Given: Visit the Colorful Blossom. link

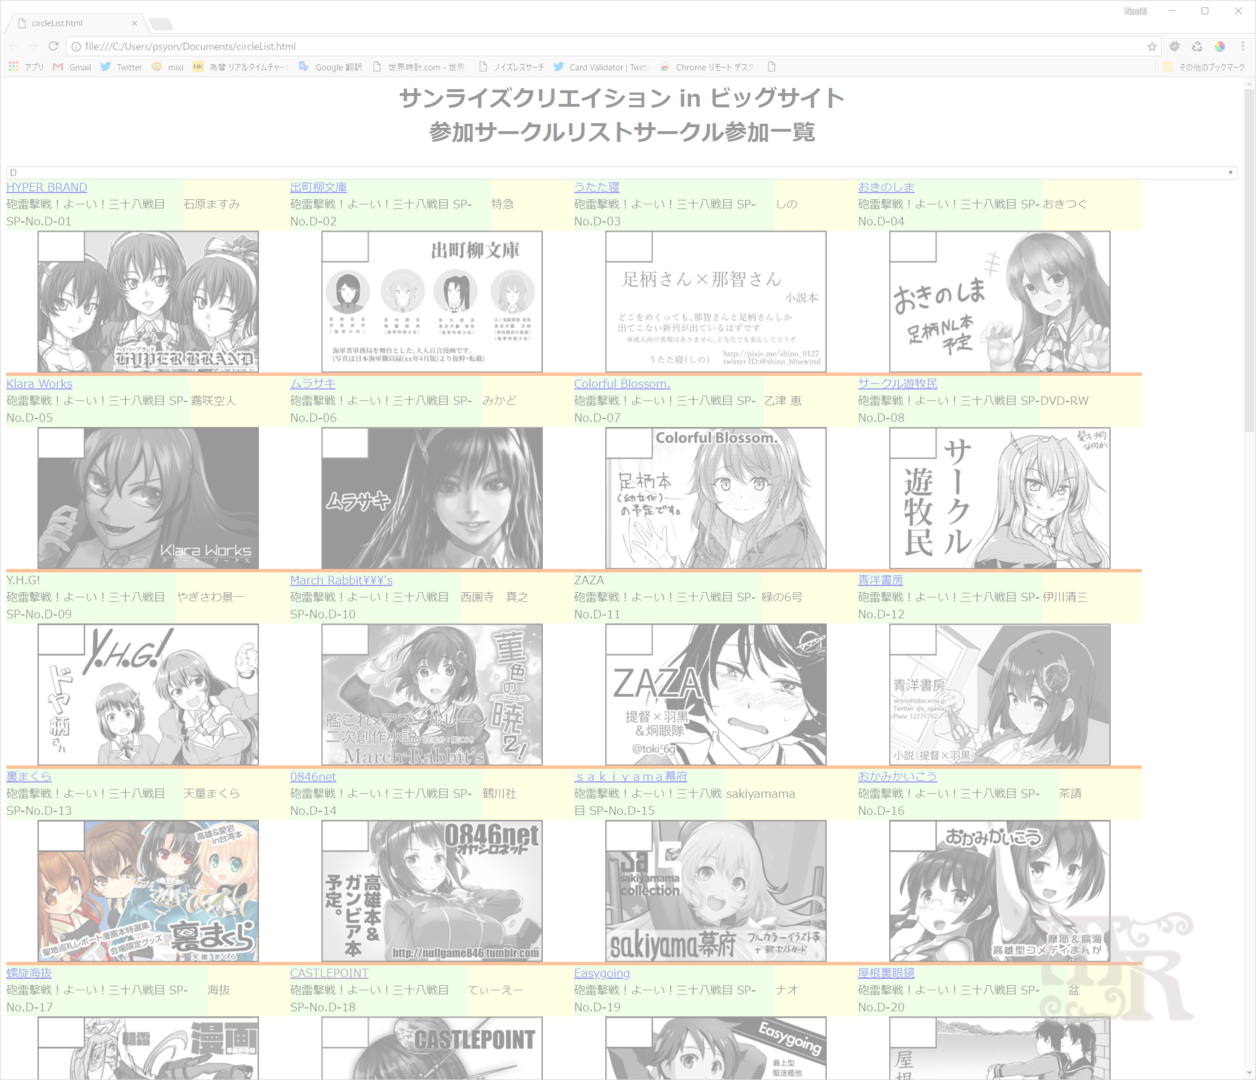Looking at the screenshot, I should pyautogui.click(x=622, y=384).
